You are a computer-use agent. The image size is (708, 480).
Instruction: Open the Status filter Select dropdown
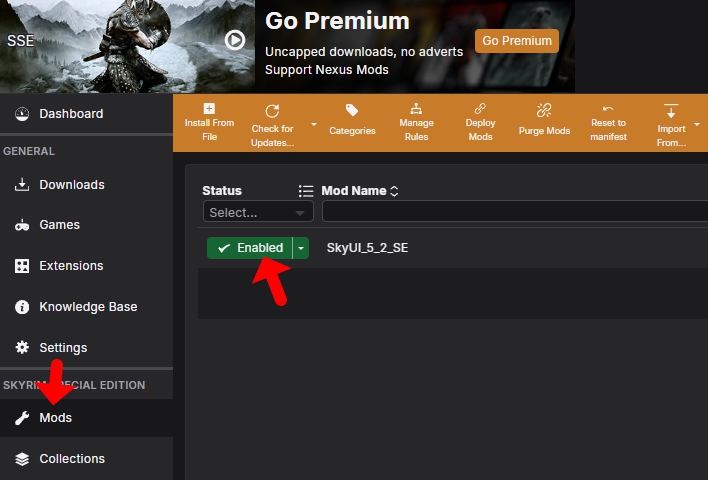click(x=257, y=212)
